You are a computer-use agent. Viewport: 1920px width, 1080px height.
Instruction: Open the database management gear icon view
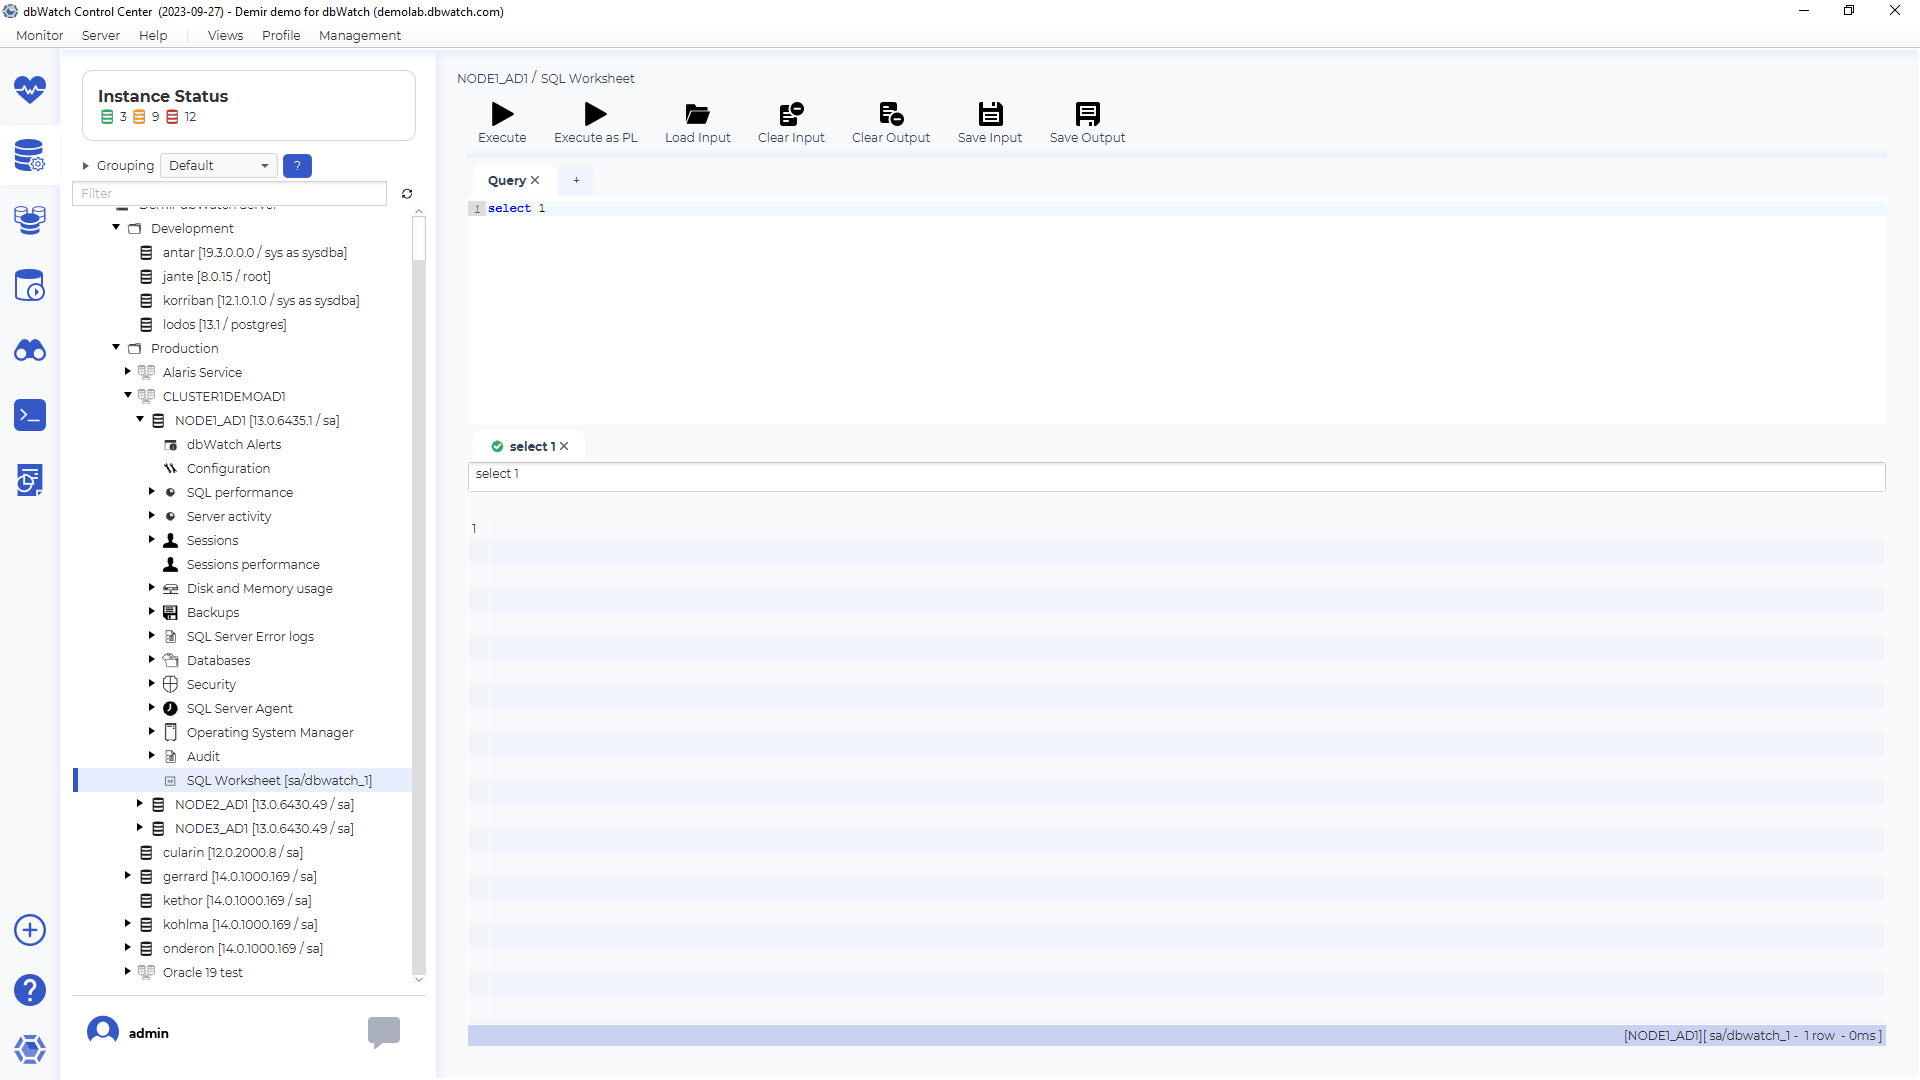coord(30,155)
